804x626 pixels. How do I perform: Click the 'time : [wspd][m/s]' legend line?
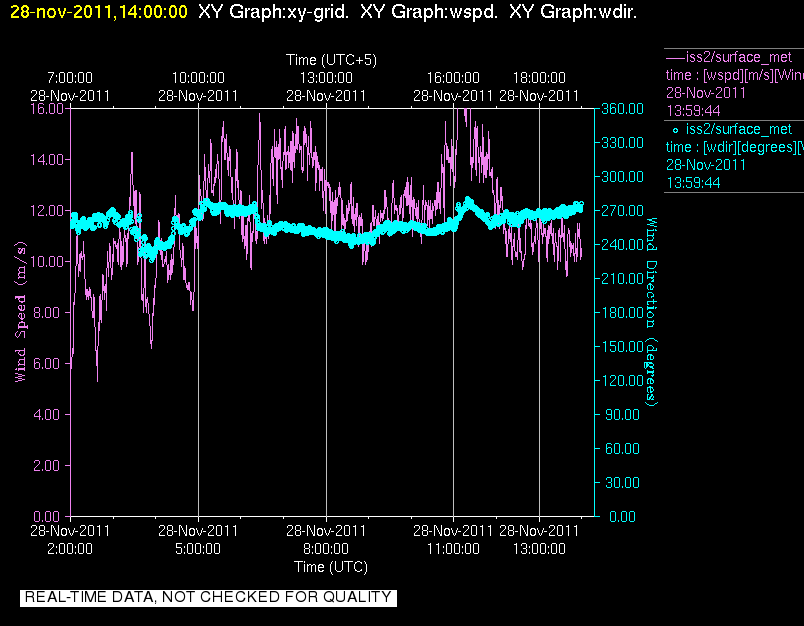click(734, 75)
